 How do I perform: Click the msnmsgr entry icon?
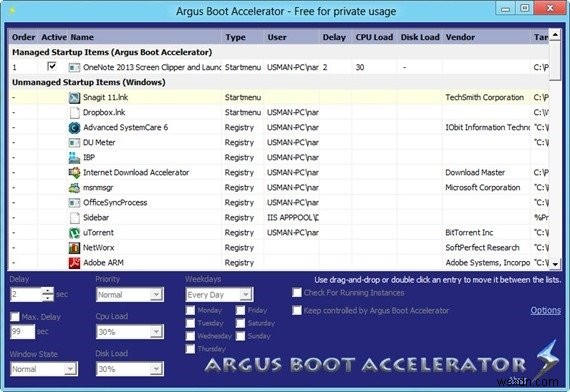point(74,188)
